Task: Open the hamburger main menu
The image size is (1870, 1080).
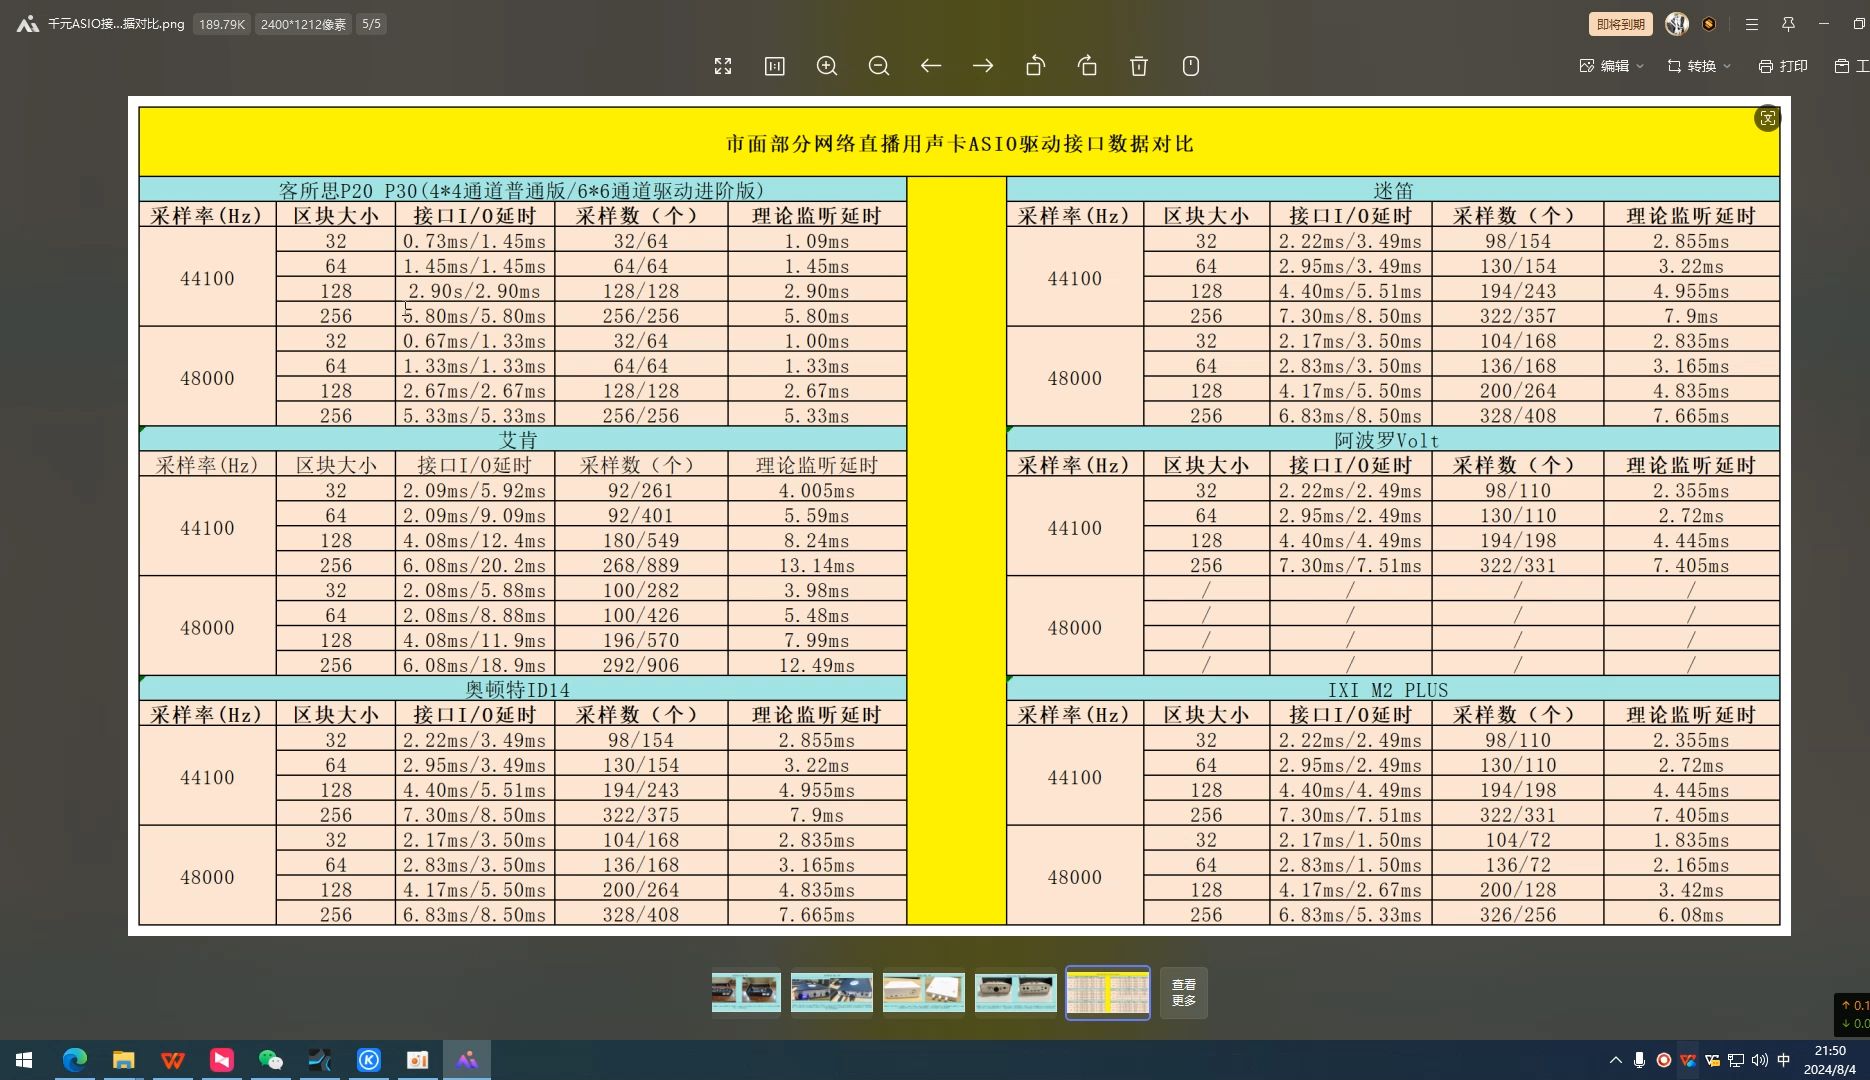Action: [x=1752, y=24]
